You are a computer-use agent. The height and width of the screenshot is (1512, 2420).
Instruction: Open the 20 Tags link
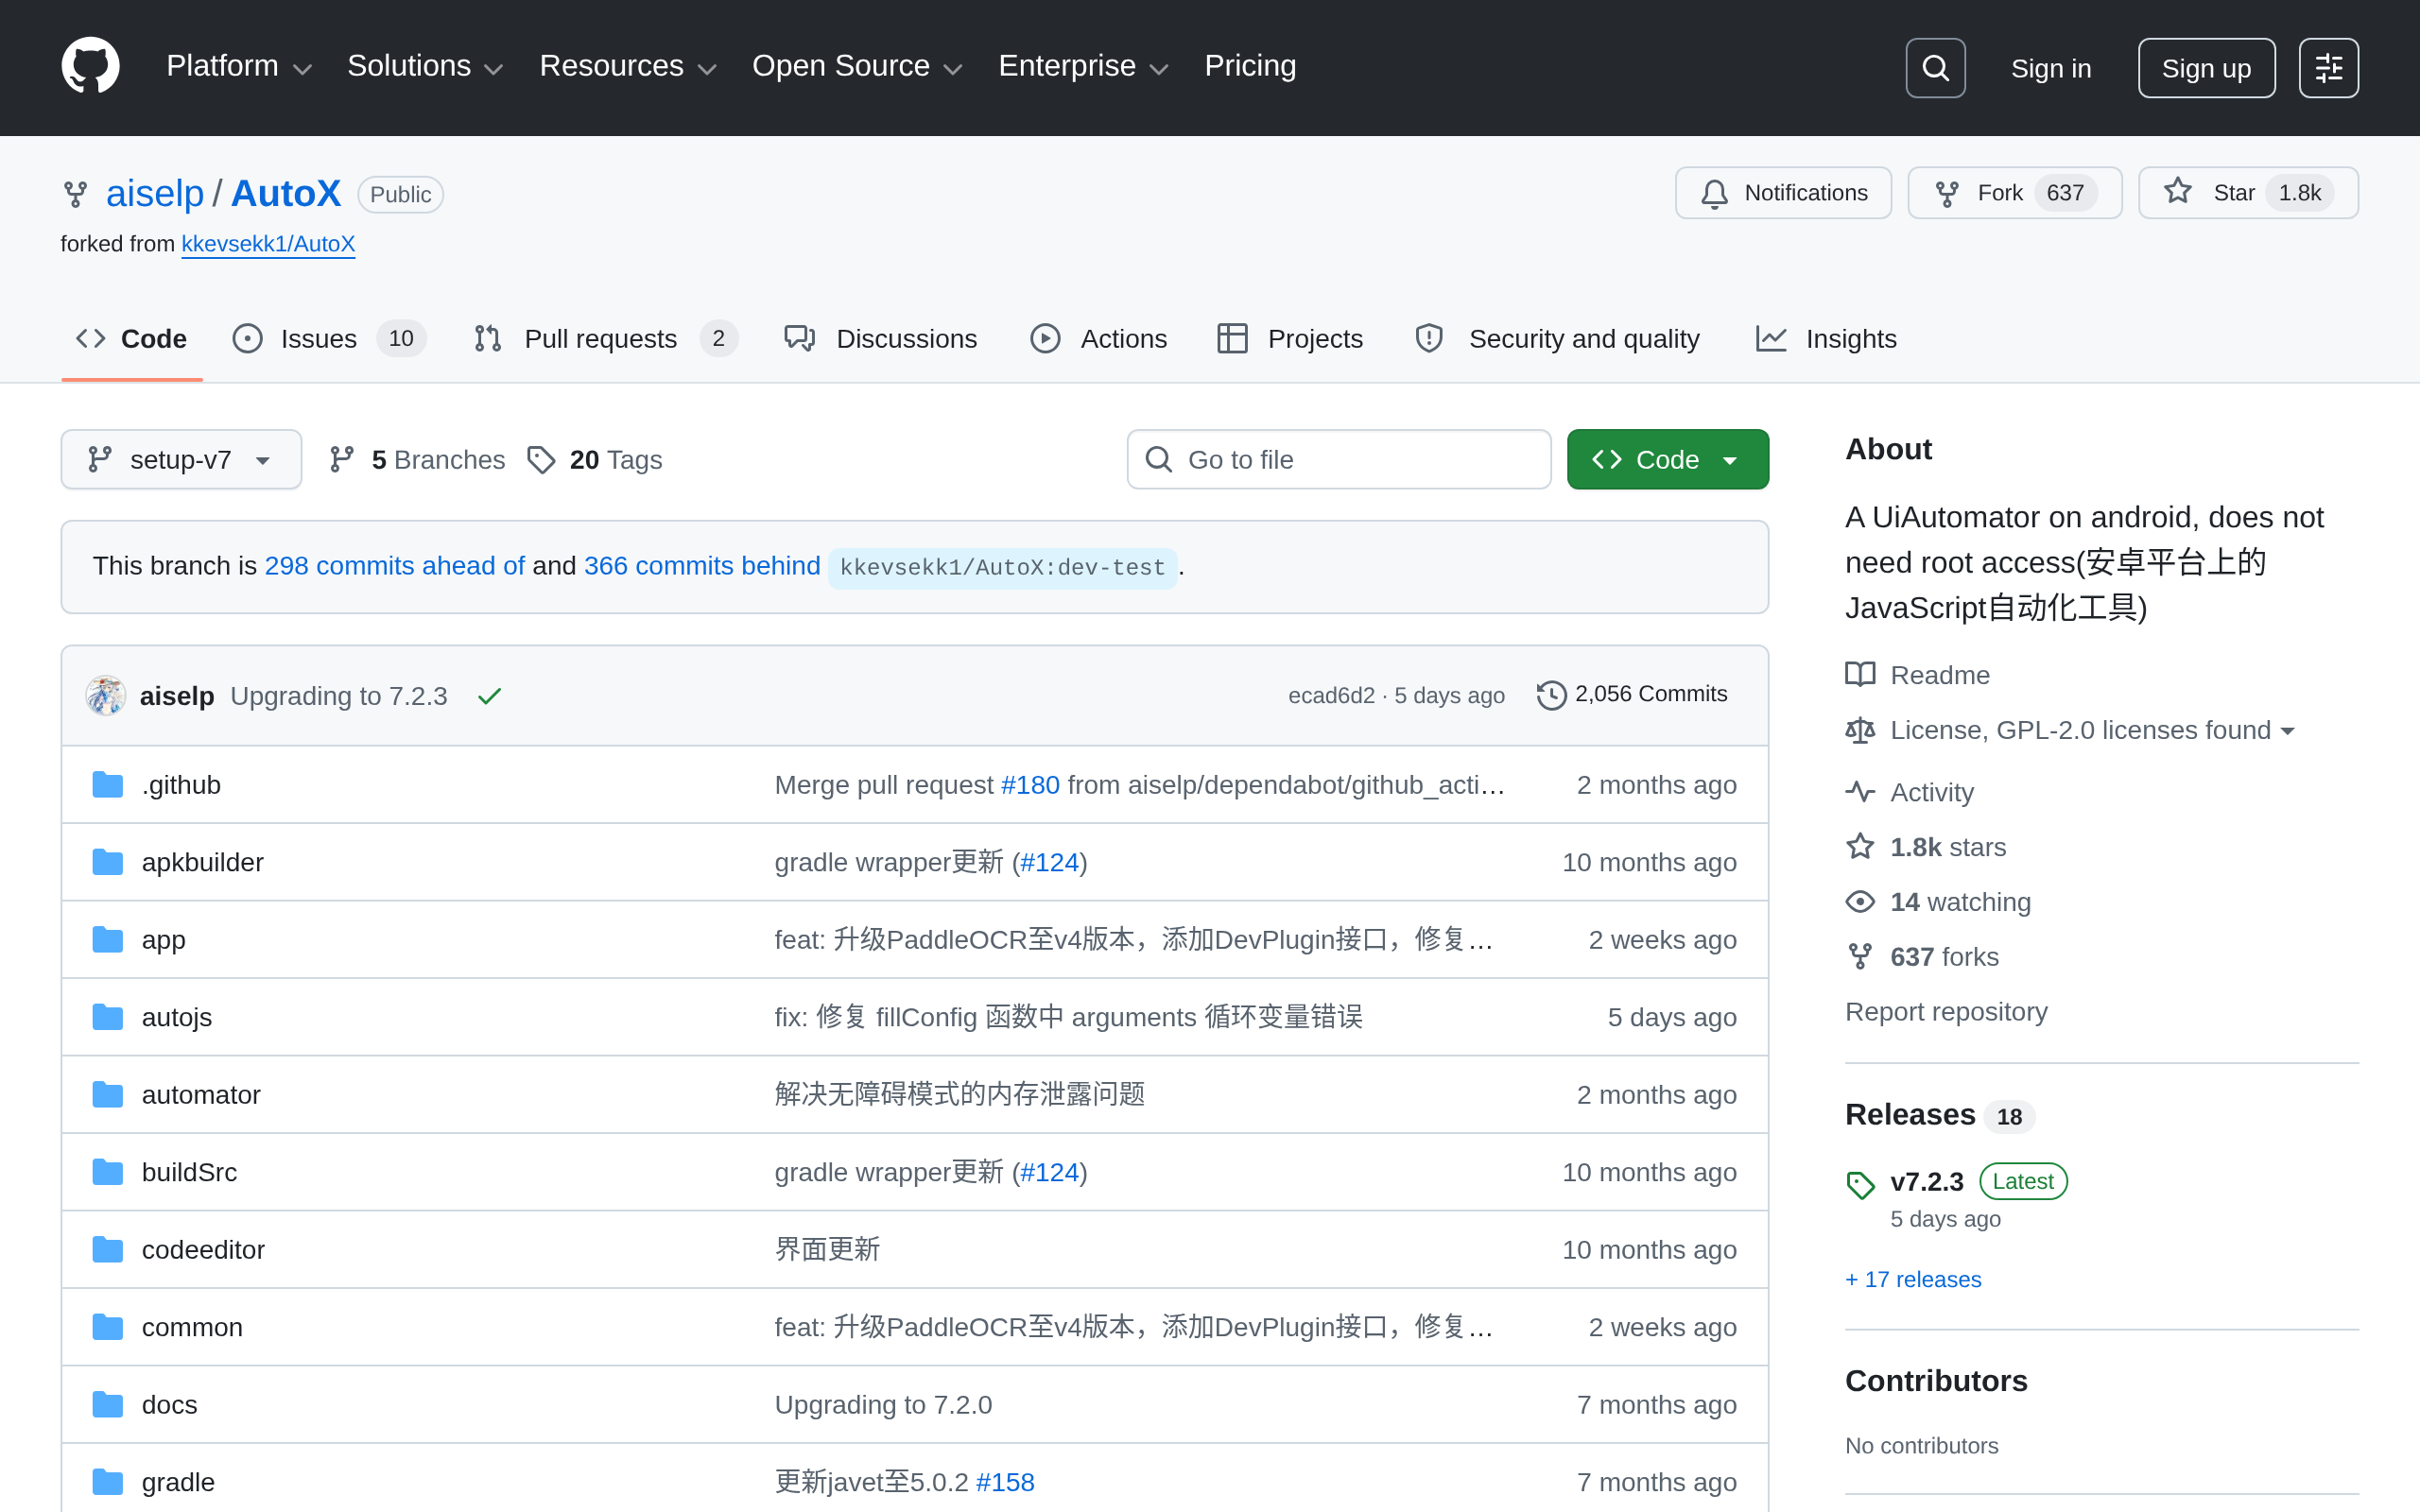pyautogui.click(x=595, y=459)
